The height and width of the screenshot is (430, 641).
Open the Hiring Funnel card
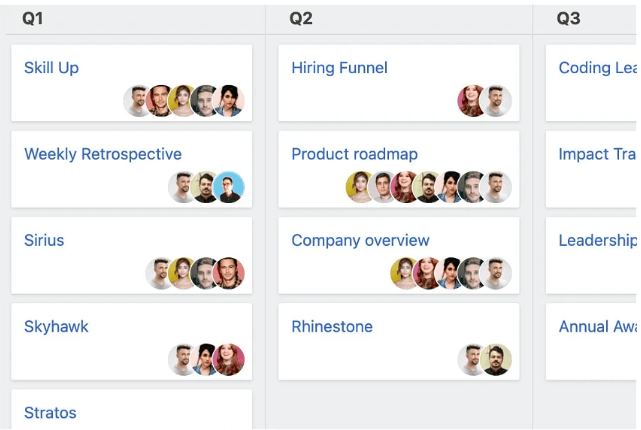339,68
